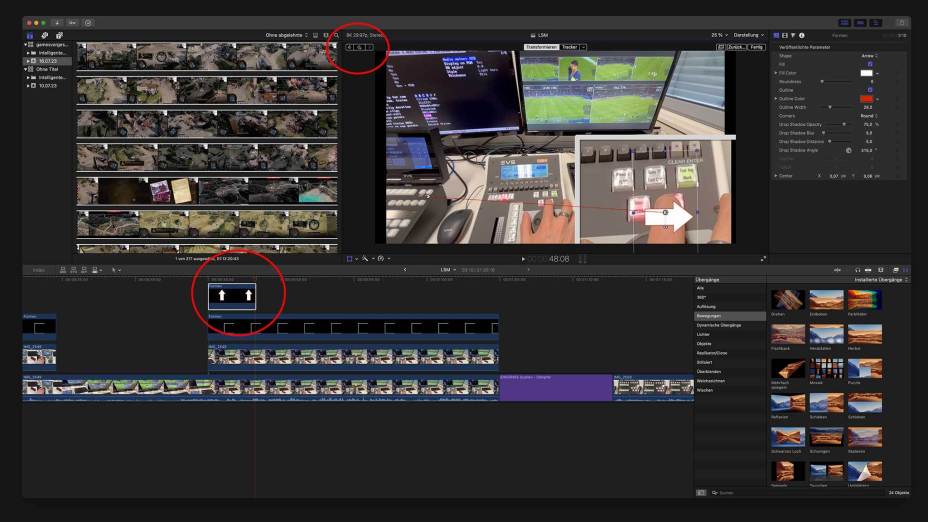Expand the Fill Color disclosure triangle
Screen dimensions: 928x522
(776, 73)
